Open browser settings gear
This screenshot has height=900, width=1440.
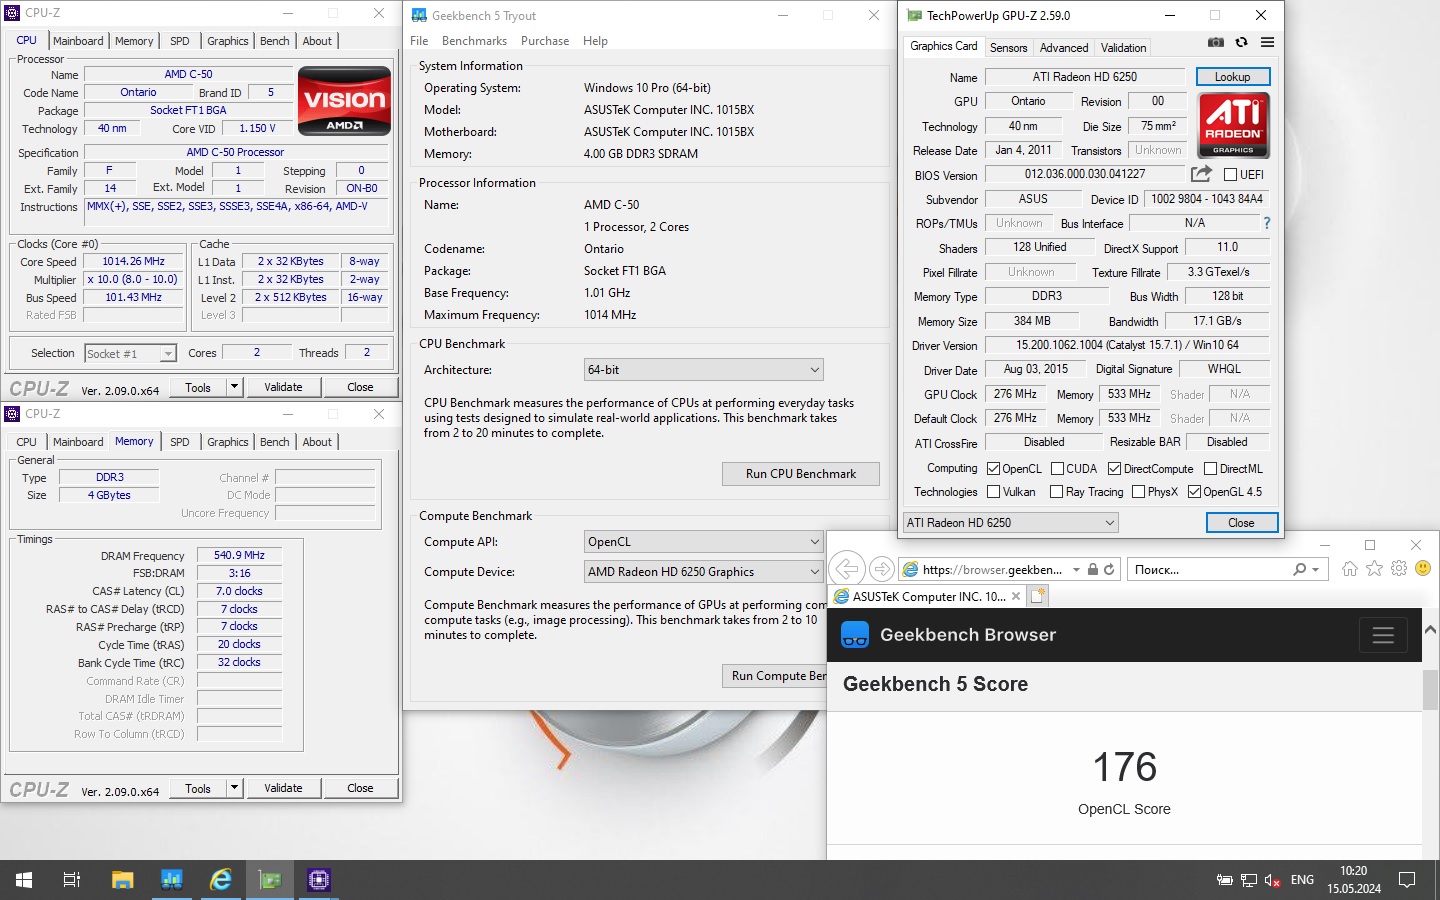(x=1399, y=568)
